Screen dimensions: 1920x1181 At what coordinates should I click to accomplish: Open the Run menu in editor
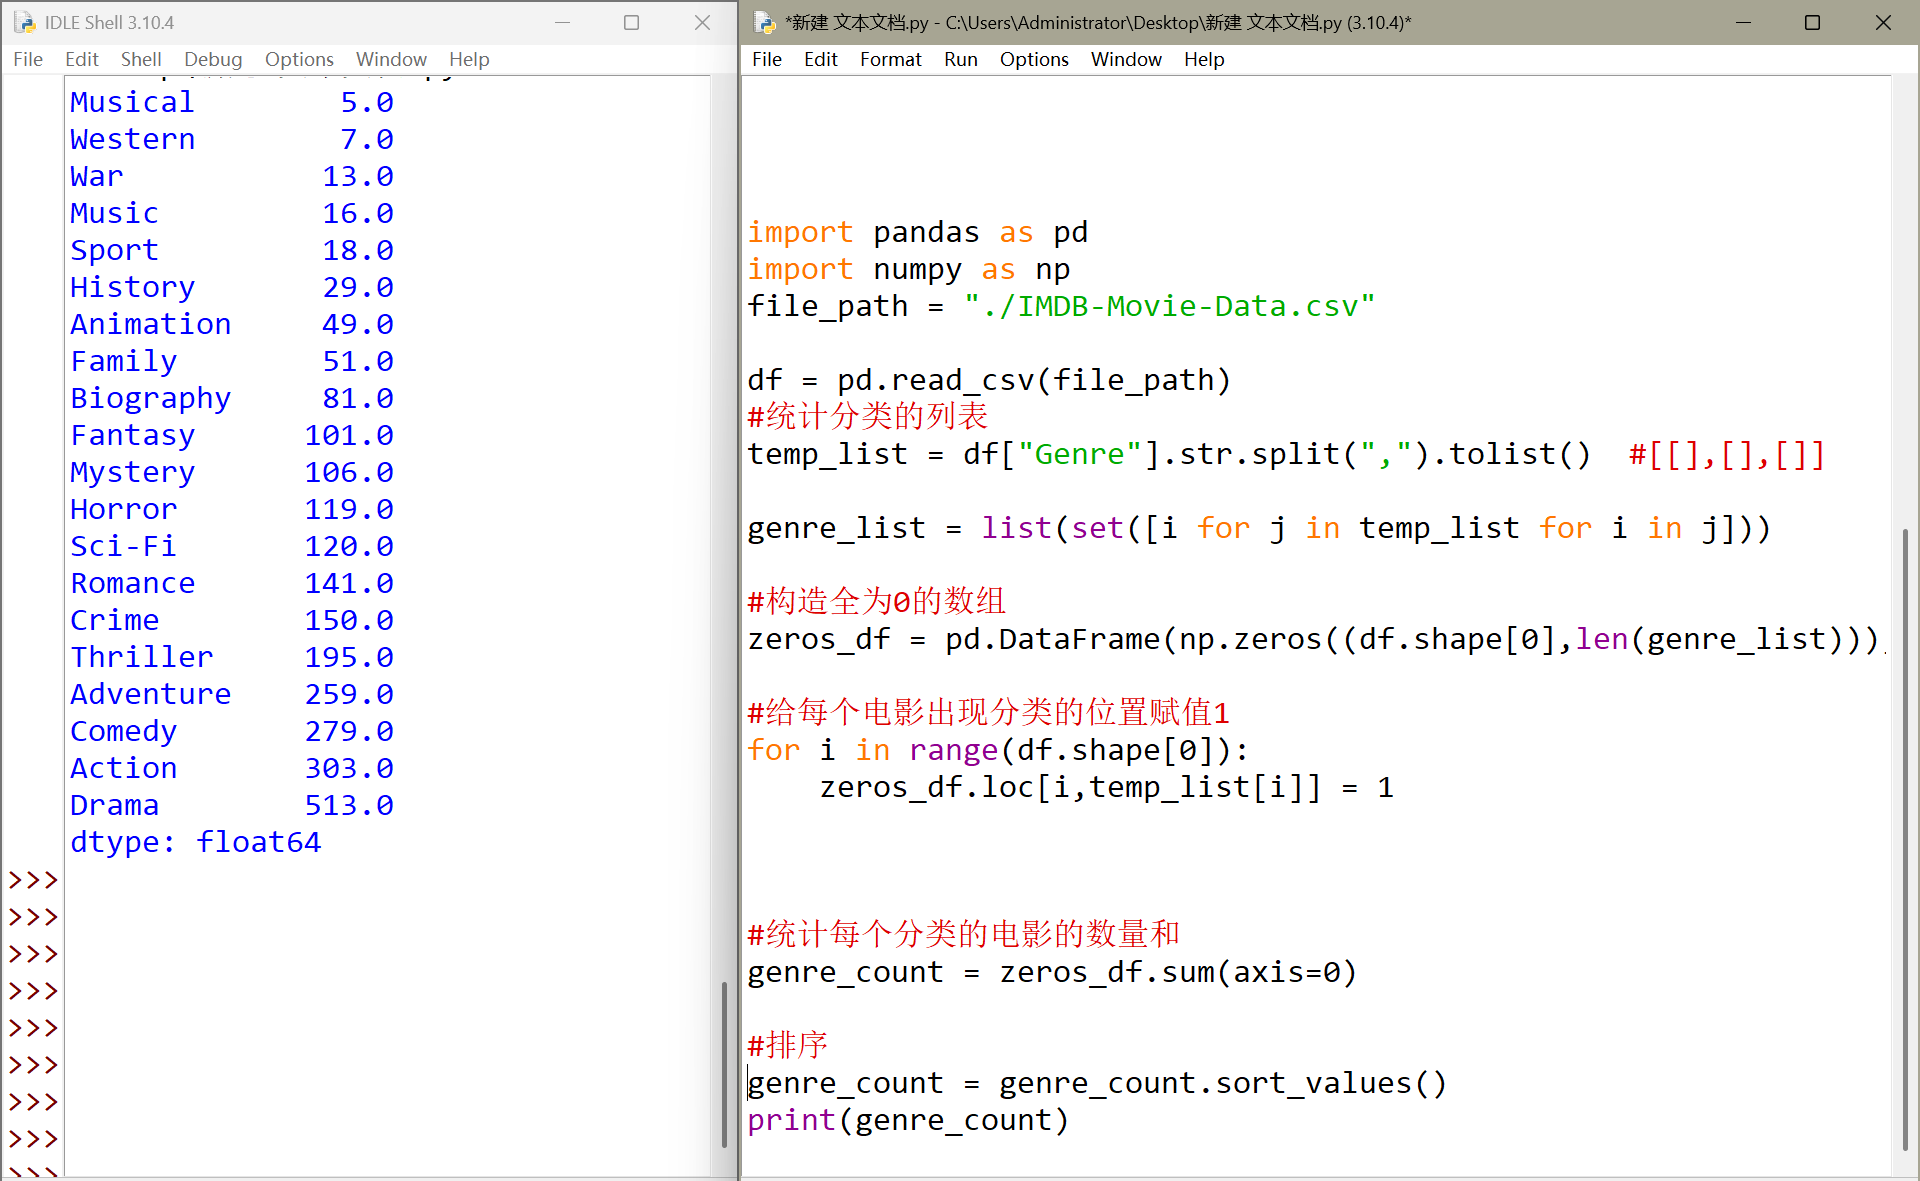[960, 59]
